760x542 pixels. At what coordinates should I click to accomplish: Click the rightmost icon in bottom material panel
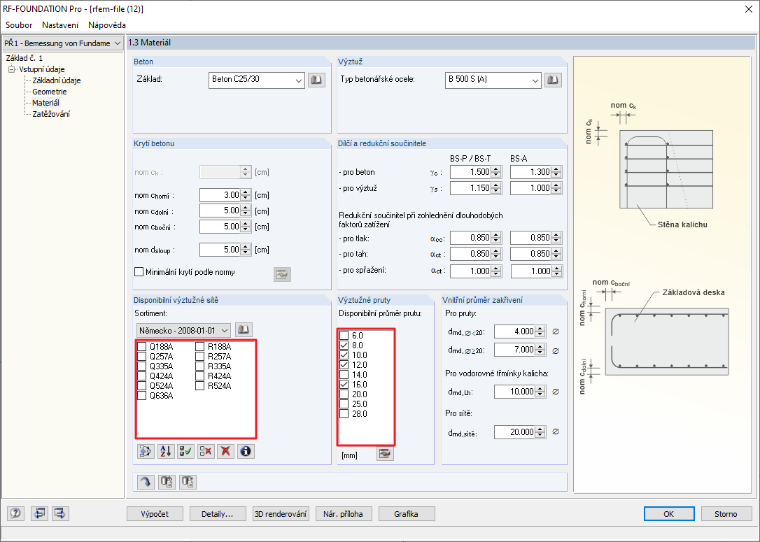pos(188,482)
